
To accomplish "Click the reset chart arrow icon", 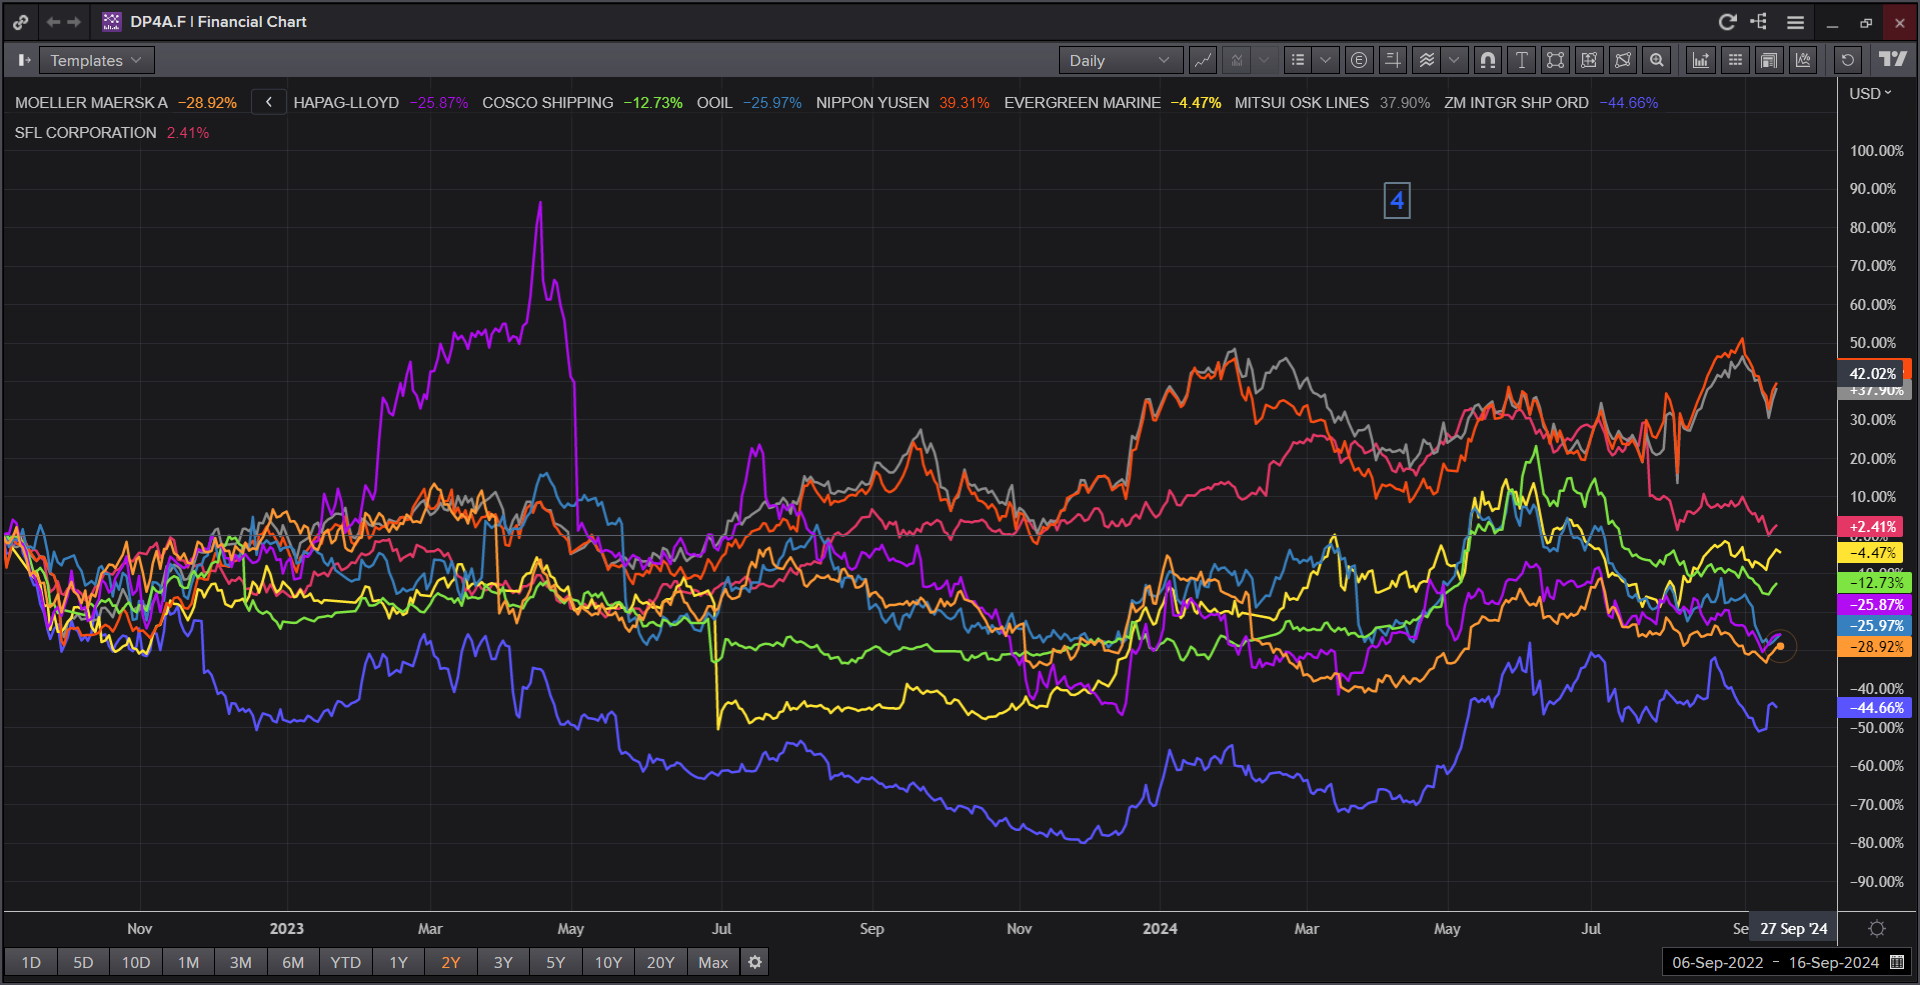I will [x=1847, y=60].
